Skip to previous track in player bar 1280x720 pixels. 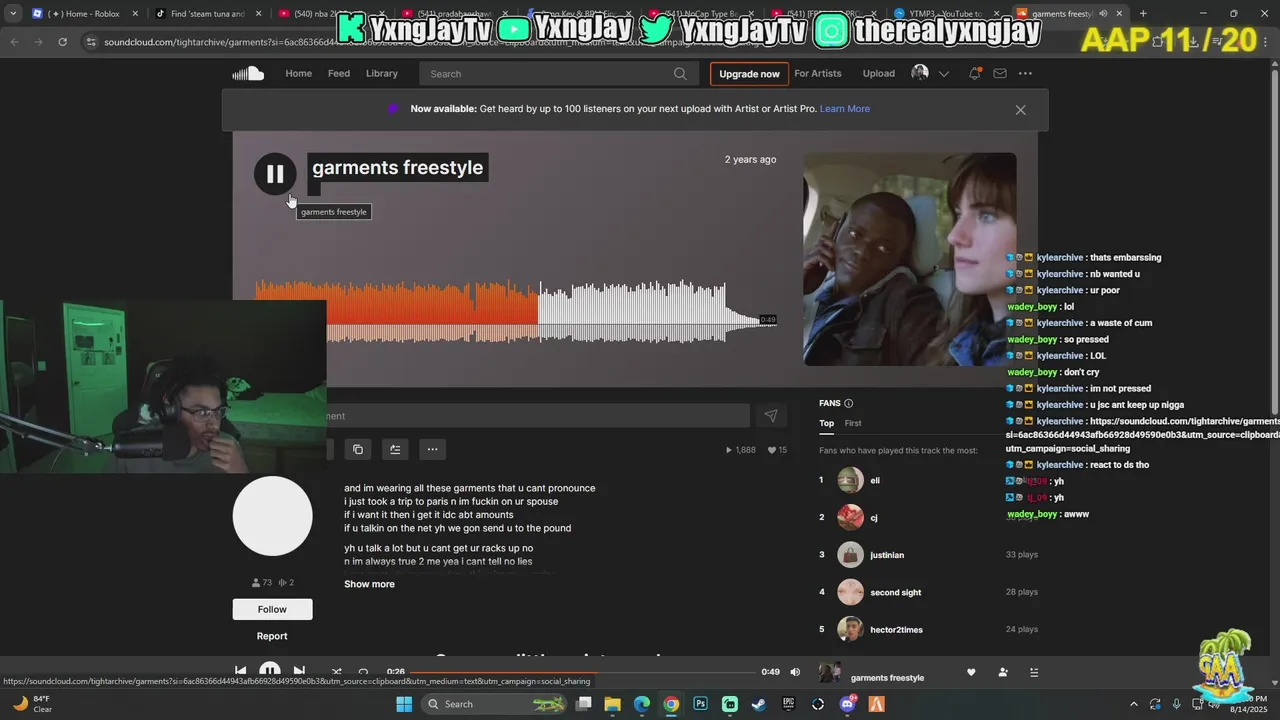pyautogui.click(x=240, y=671)
